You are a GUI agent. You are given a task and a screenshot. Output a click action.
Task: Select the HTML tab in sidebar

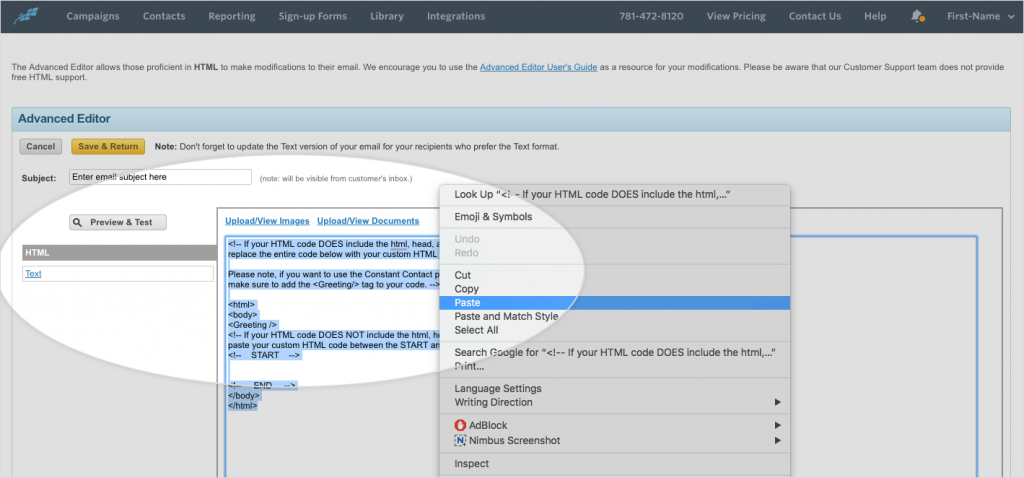click(x=120, y=253)
